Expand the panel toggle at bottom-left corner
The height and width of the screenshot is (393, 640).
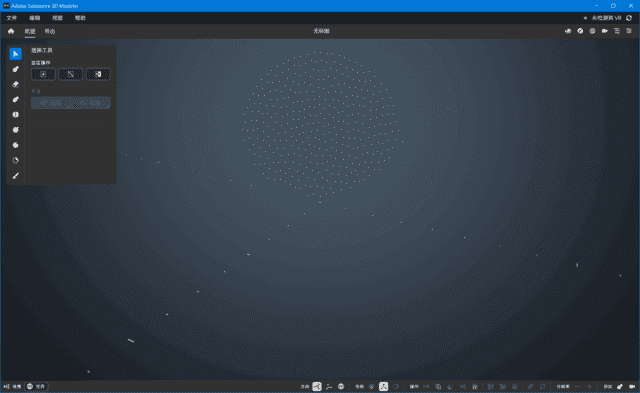pos(6,386)
